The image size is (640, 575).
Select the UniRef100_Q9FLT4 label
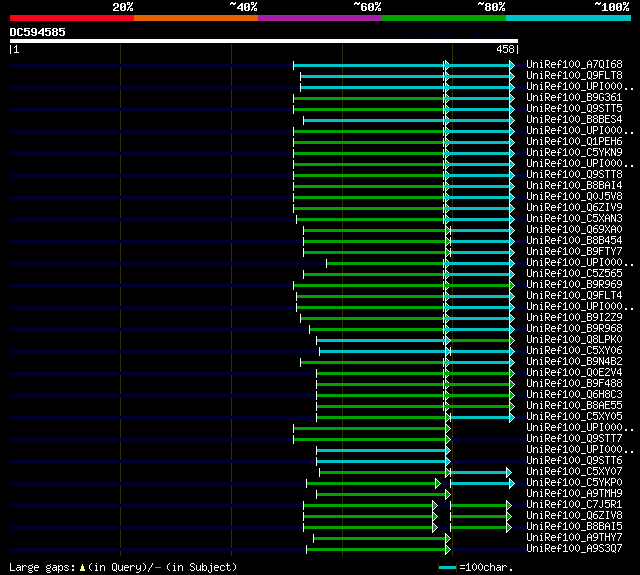click(574, 296)
